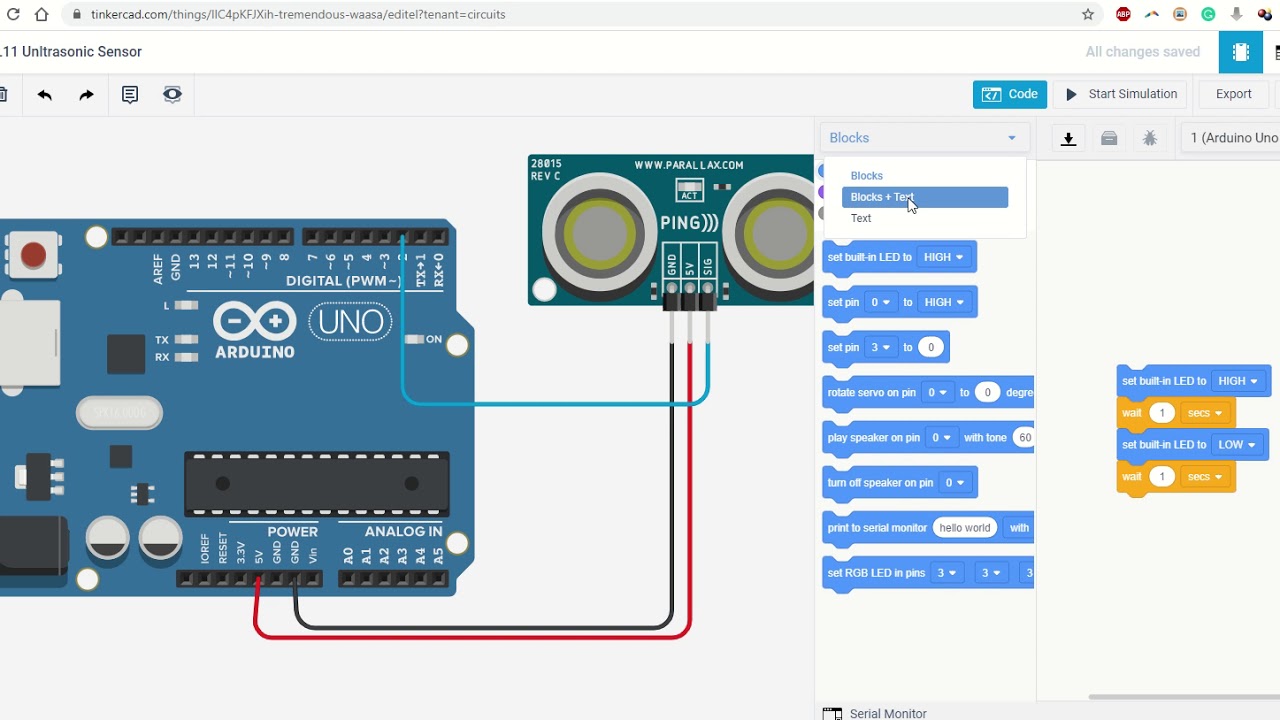Reload the browser page
1280x720 pixels.
[14, 14]
